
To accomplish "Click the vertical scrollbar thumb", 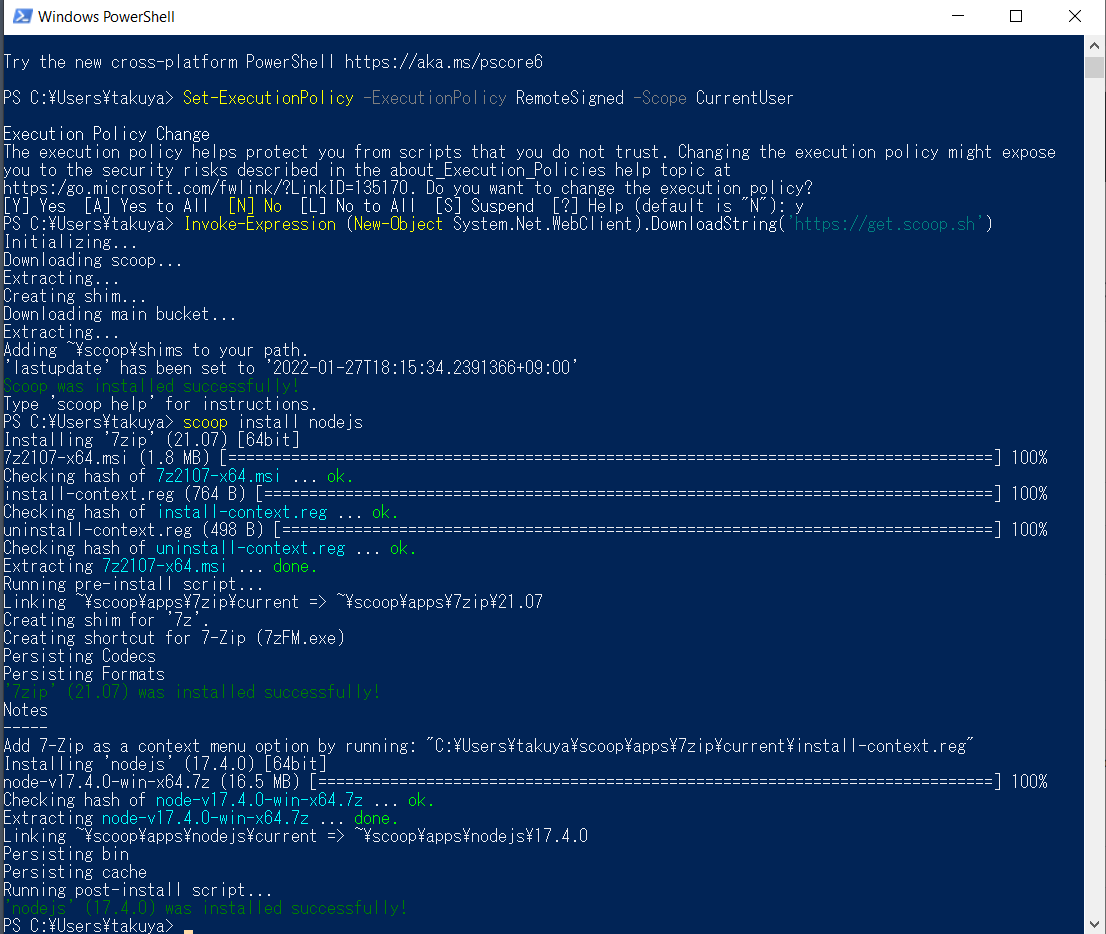I will pos(1094,68).
